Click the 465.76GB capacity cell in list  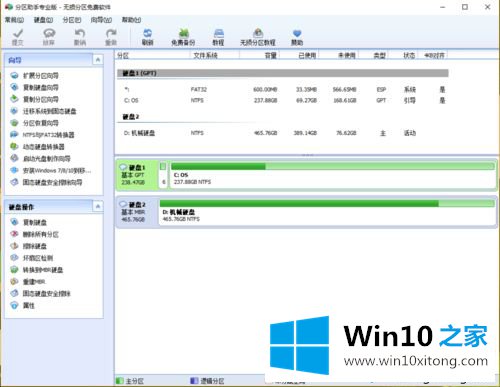point(265,133)
